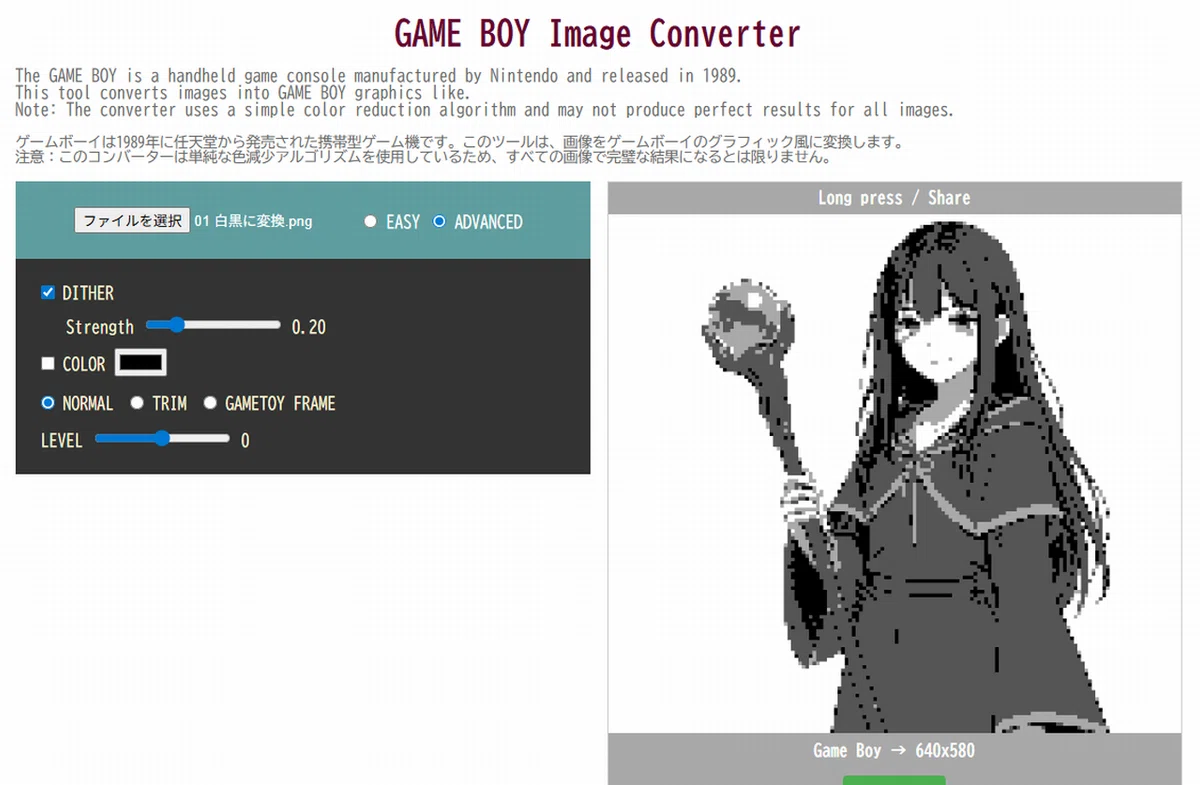The width and height of the screenshot is (1200, 785).
Task: Click the Game Boy → 640x580 label
Action: click(x=894, y=751)
